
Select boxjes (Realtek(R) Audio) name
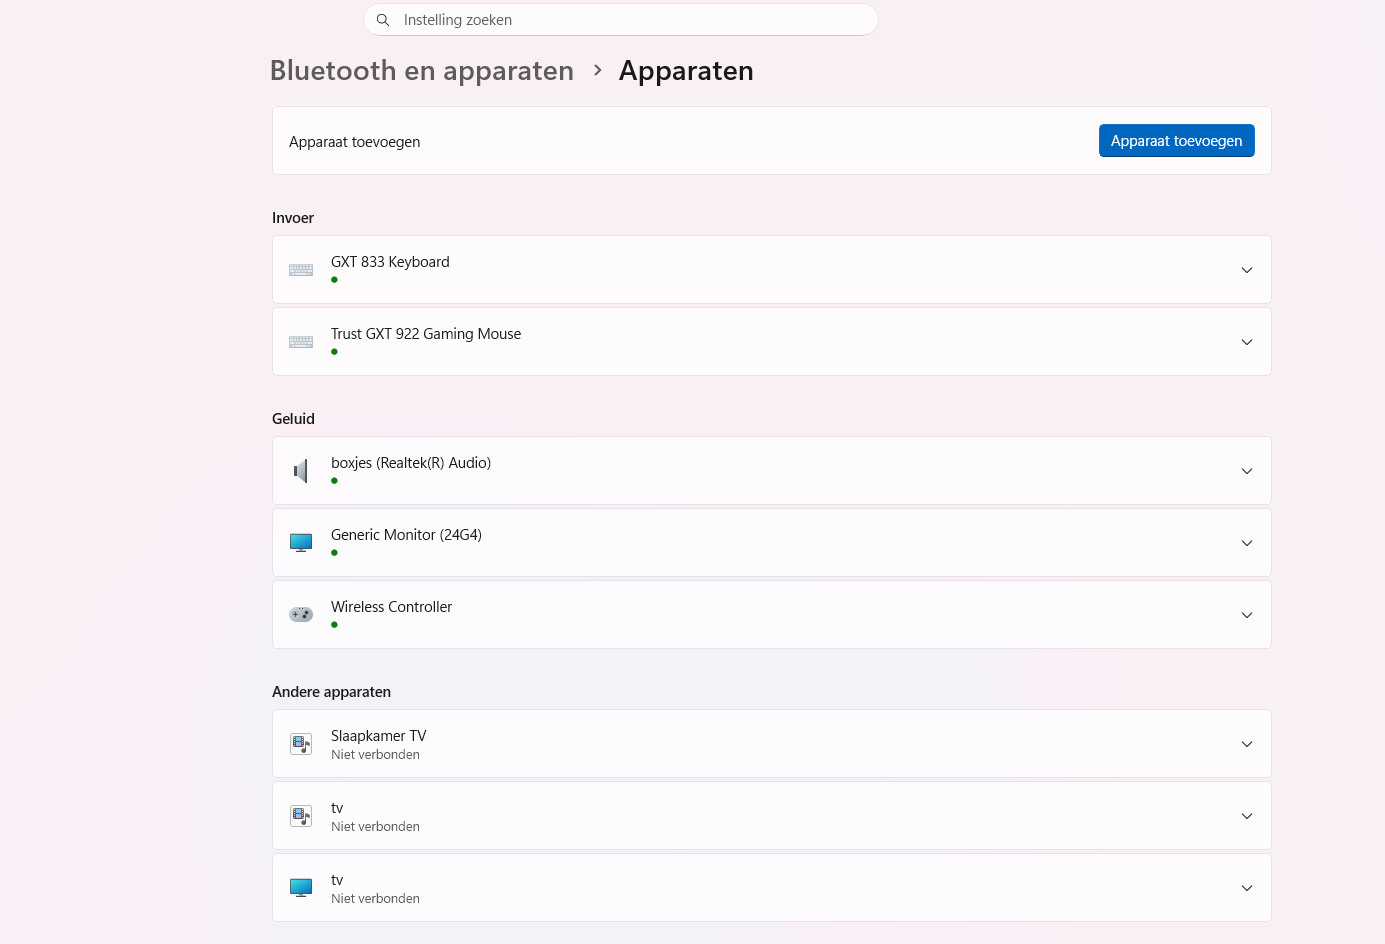[x=411, y=463]
